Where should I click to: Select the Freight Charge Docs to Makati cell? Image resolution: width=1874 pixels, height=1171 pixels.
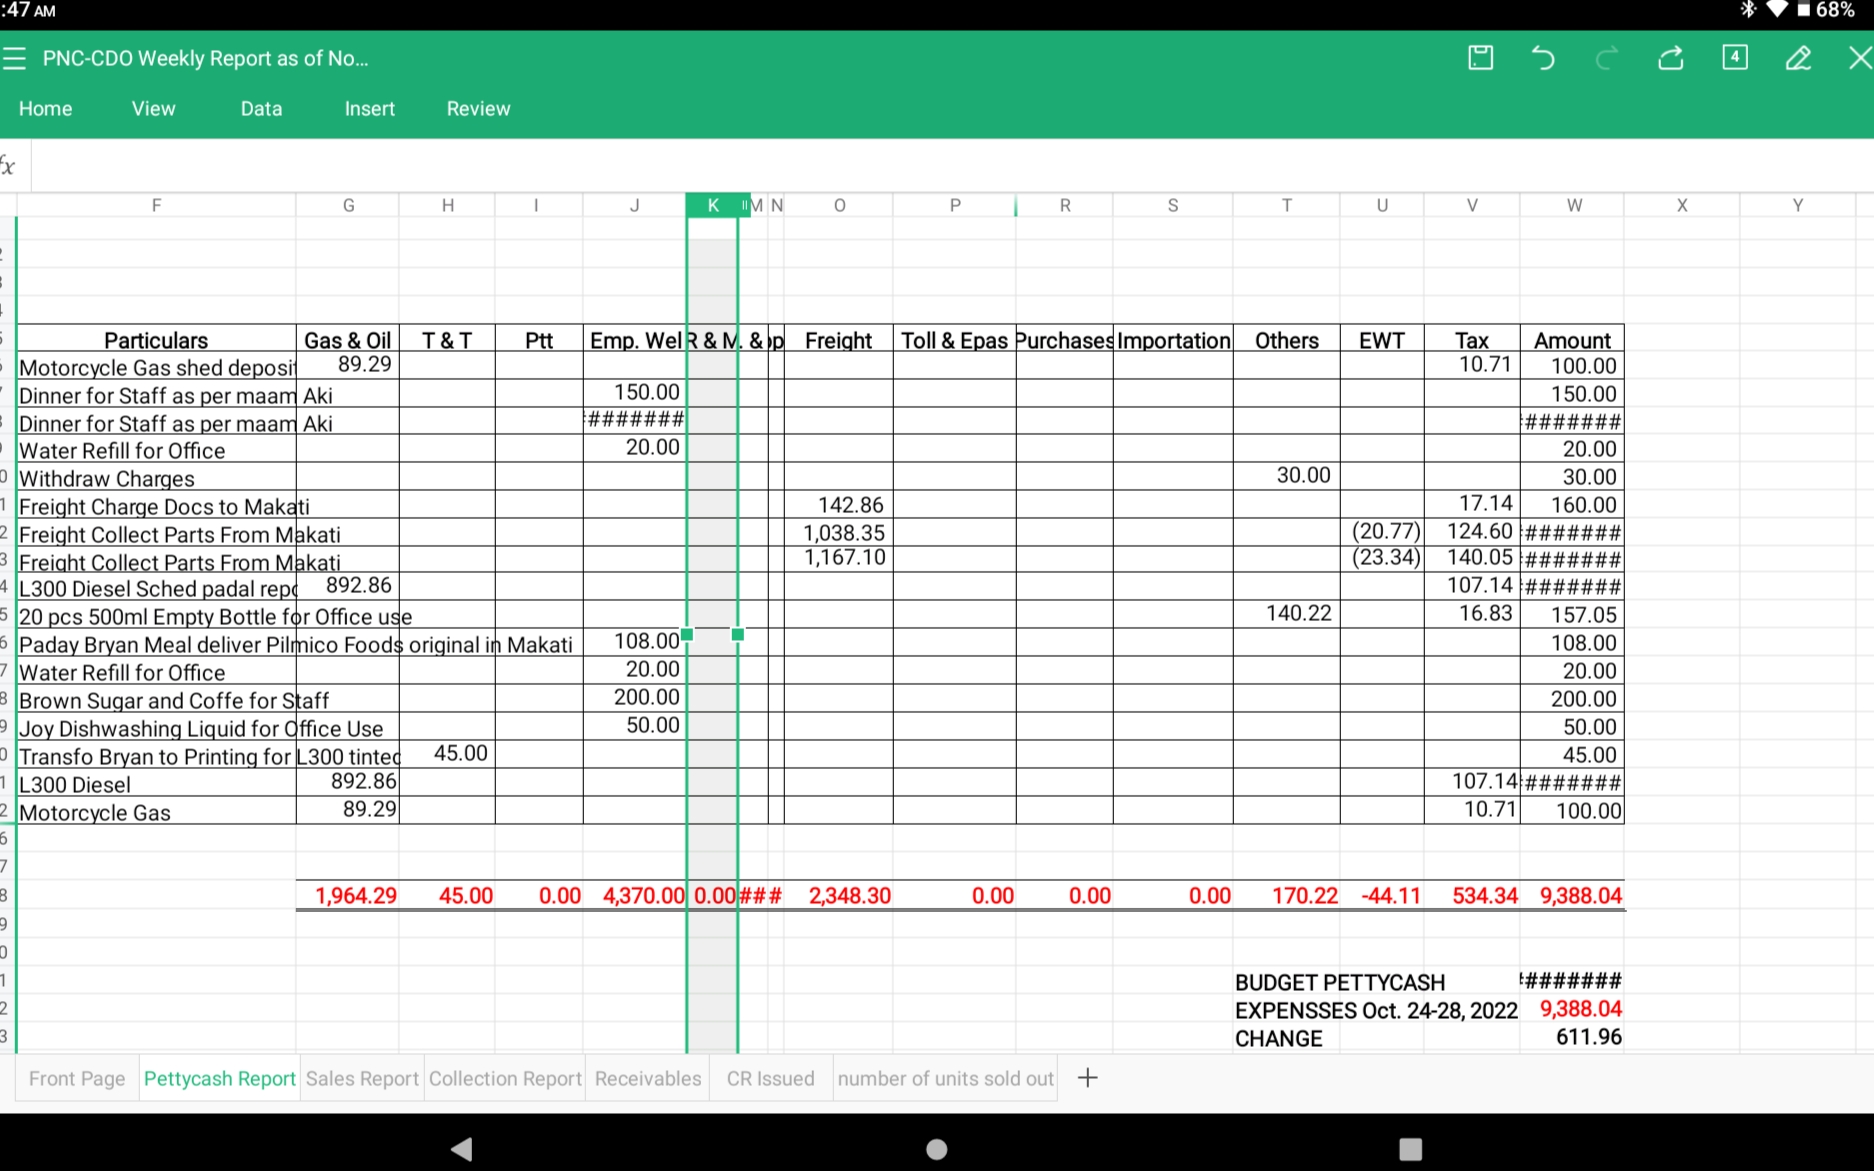(x=156, y=506)
